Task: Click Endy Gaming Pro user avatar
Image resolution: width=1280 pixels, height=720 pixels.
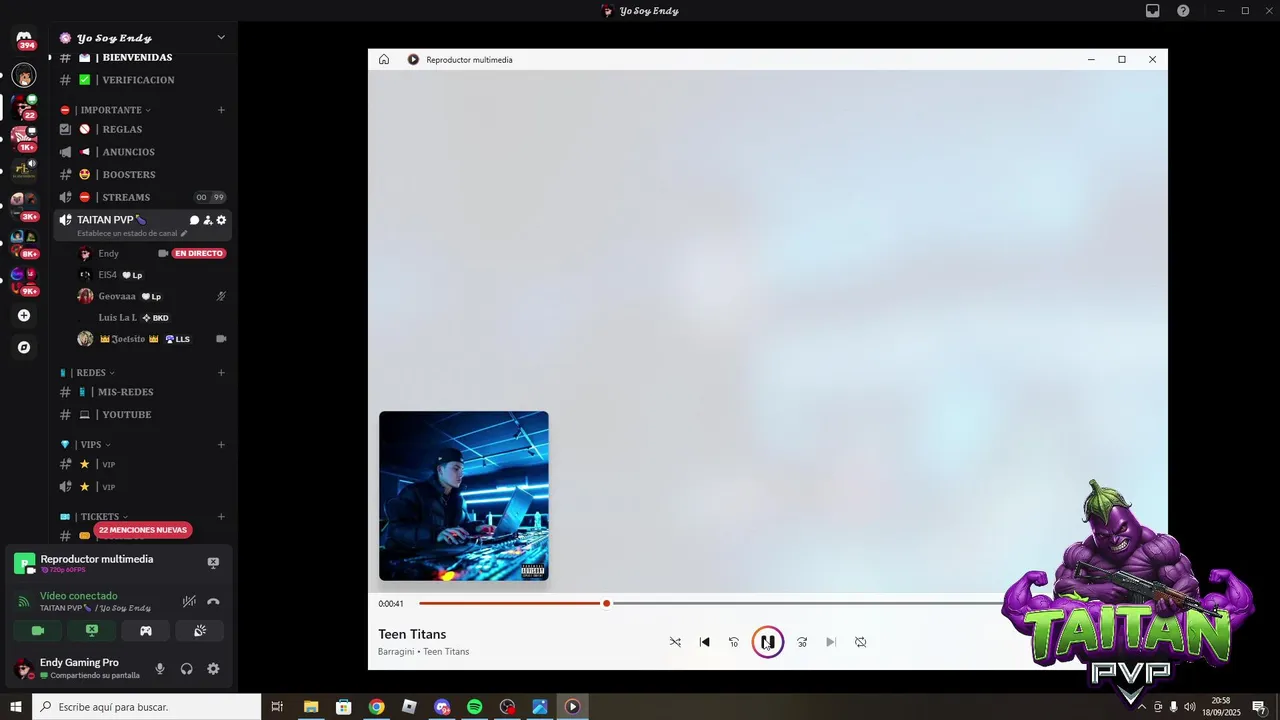Action: [x=23, y=669]
